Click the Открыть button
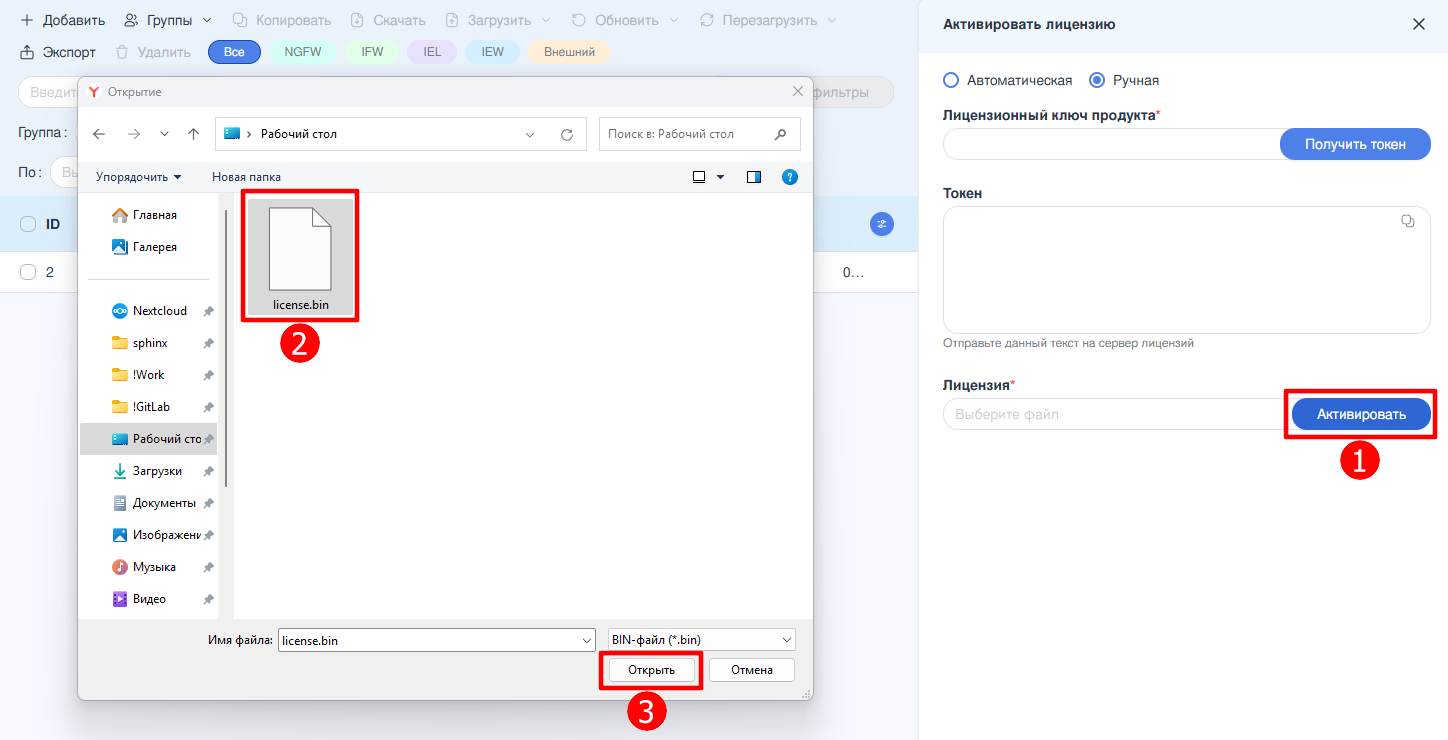This screenshot has width=1448, height=740. click(x=651, y=670)
